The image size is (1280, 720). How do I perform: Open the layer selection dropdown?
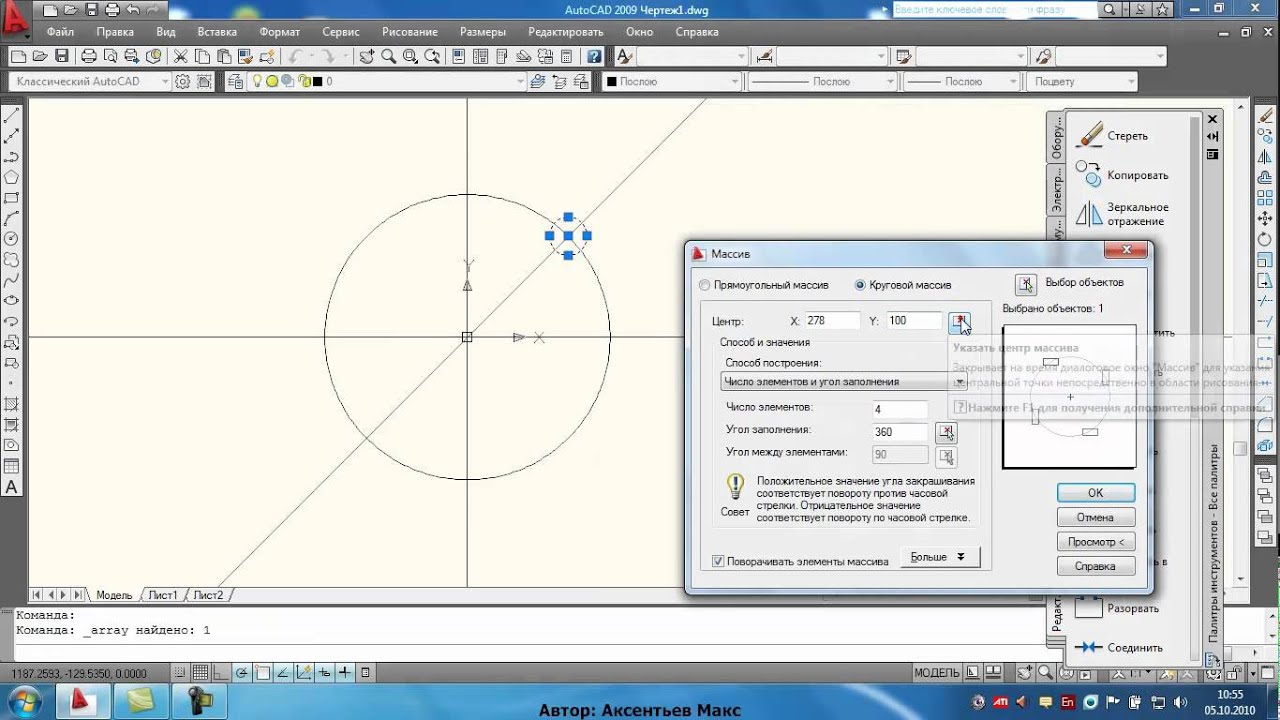click(387, 82)
